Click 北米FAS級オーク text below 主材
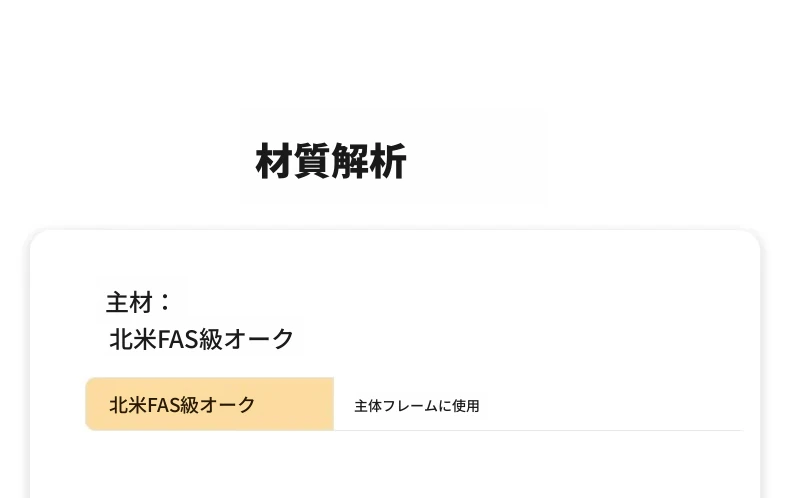This screenshot has height=498, width=790. click(202, 339)
